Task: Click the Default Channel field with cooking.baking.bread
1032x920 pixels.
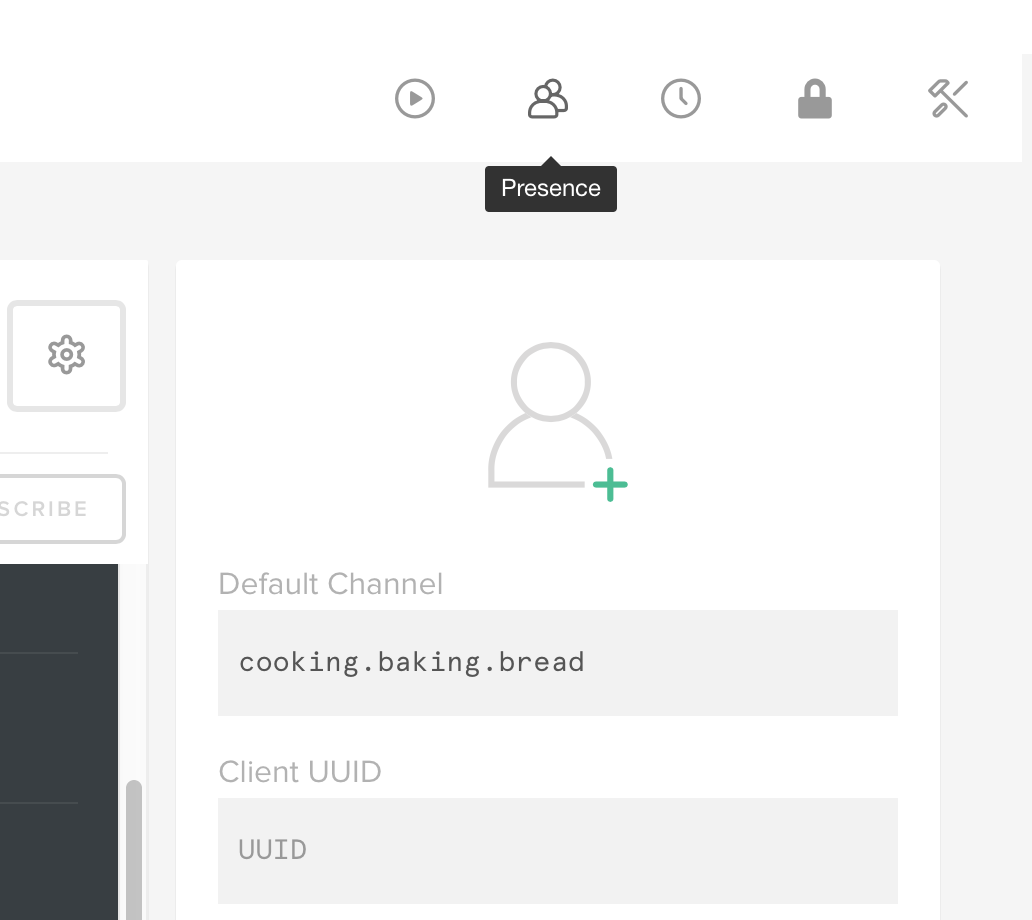Action: point(557,662)
